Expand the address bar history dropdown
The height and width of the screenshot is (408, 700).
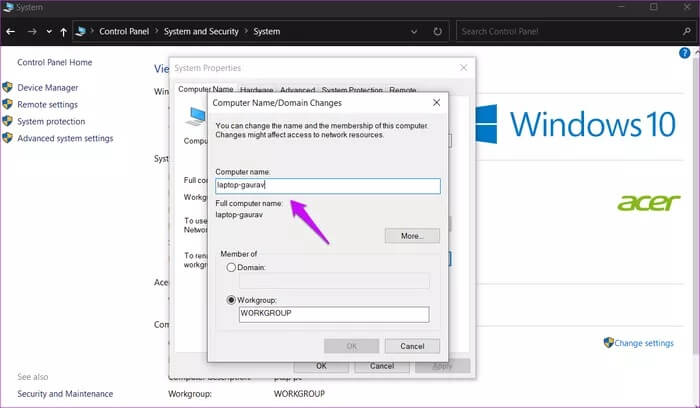(414, 32)
